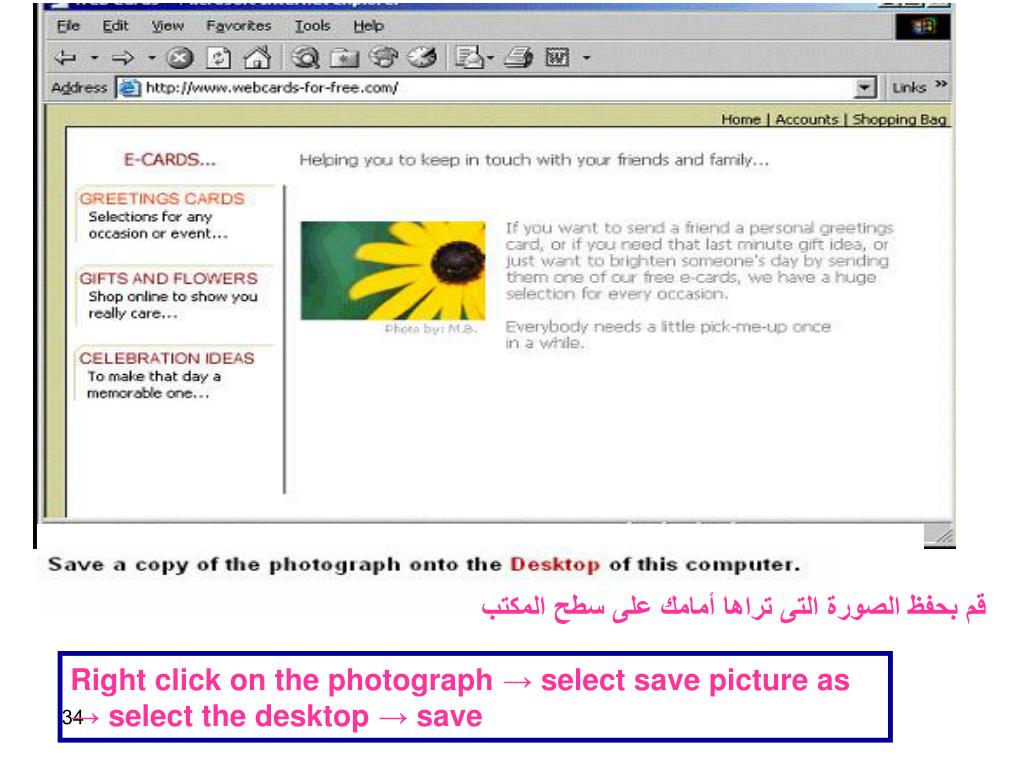This screenshot has height=768, width=1024.
Task: Click the 'If you want to send a friend' paragraph
Action: pyautogui.click(x=699, y=261)
